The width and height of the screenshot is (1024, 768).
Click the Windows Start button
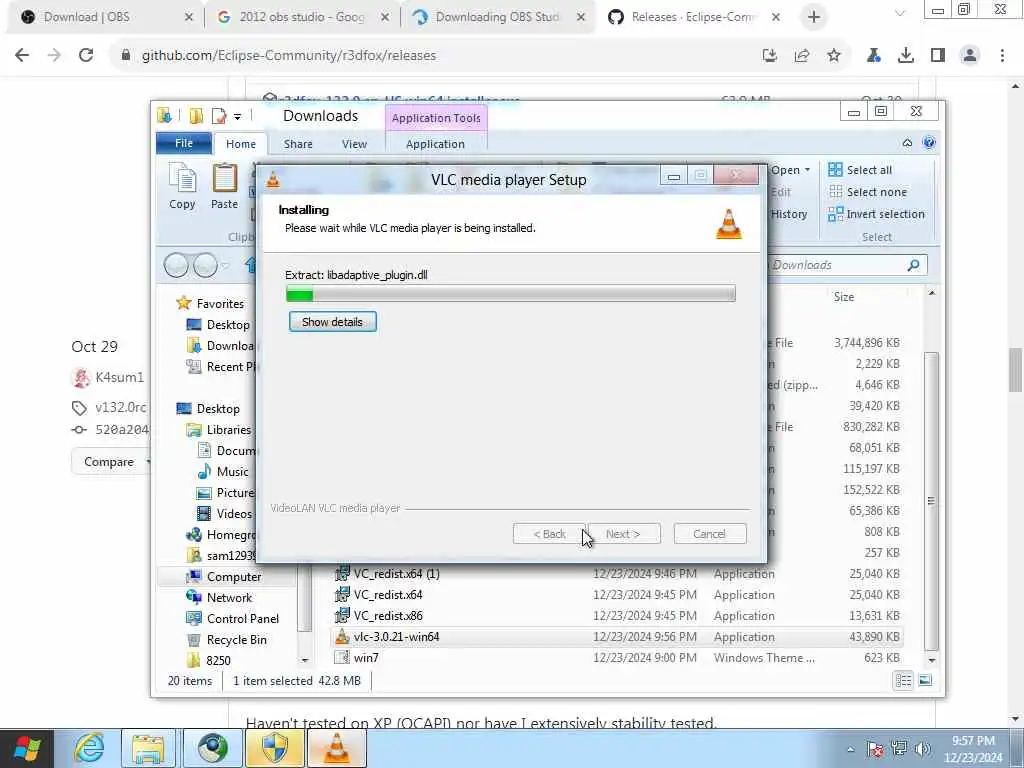pos(27,748)
